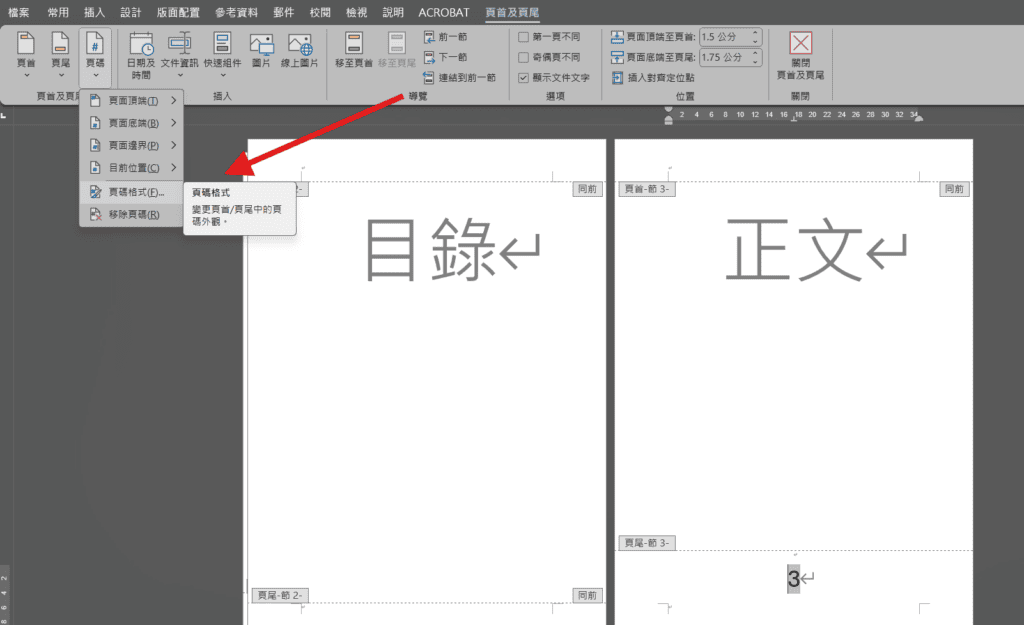Enable the 第一頁不同 checkbox
The image size is (1024, 625).
524,37
